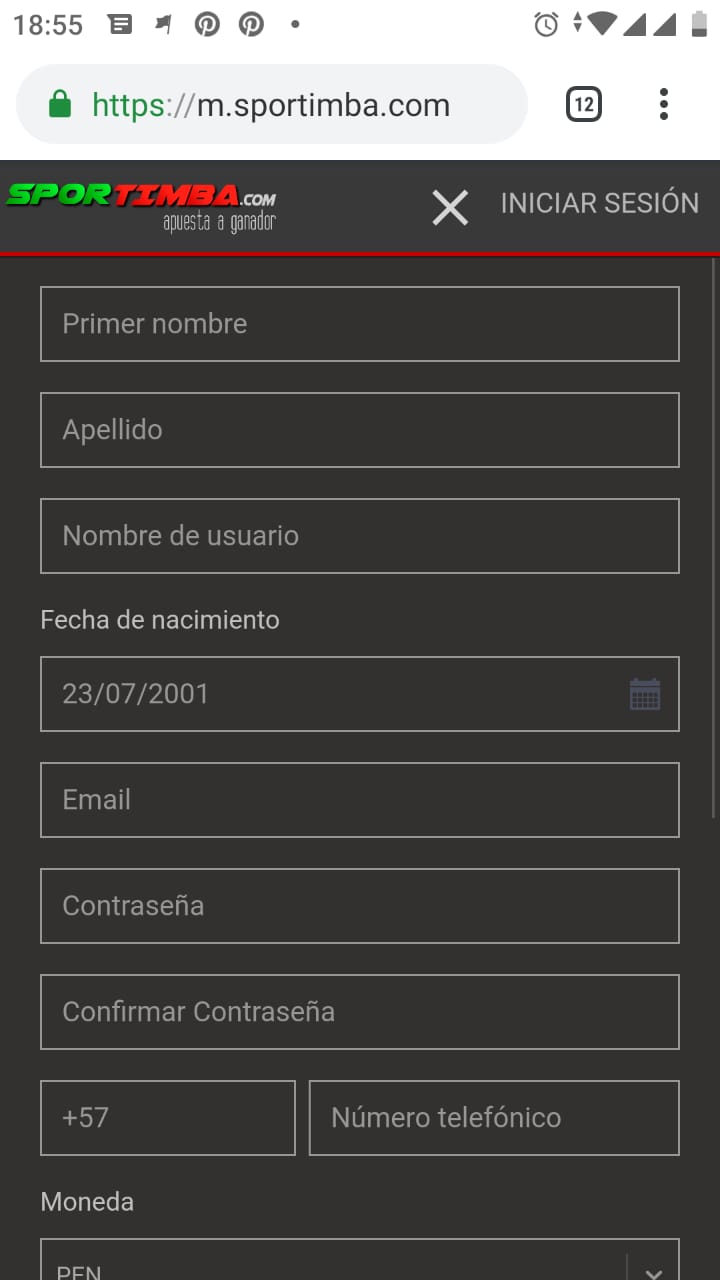Focus the Confirmar Contraseña field
This screenshot has height=1280, width=720.
click(360, 1012)
